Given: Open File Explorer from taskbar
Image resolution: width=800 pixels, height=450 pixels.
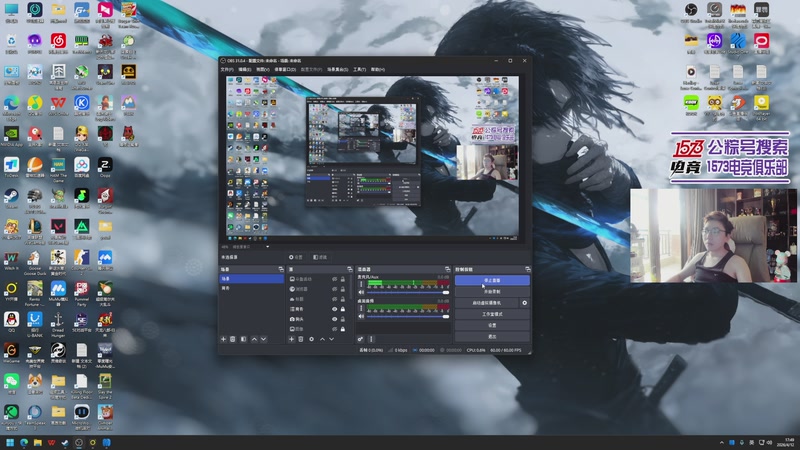Looking at the screenshot, I should pyautogui.click(x=38, y=442).
